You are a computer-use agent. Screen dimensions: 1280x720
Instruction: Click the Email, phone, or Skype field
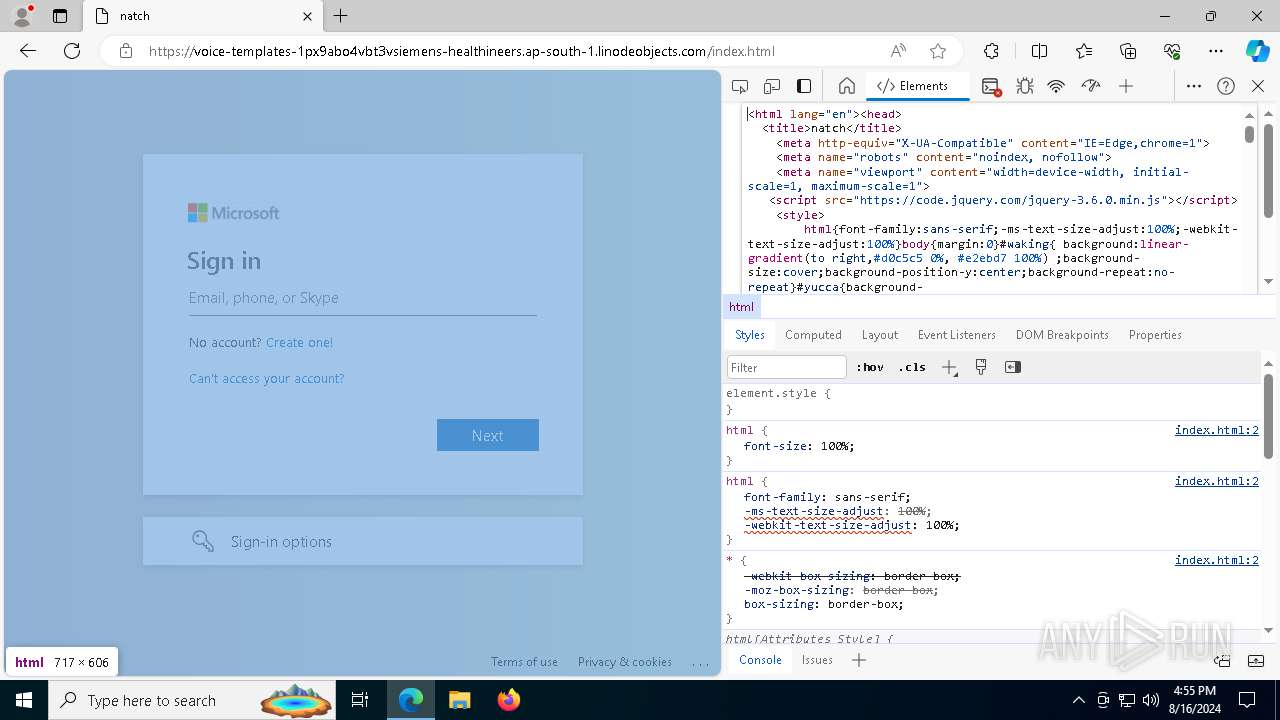(x=363, y=298)
